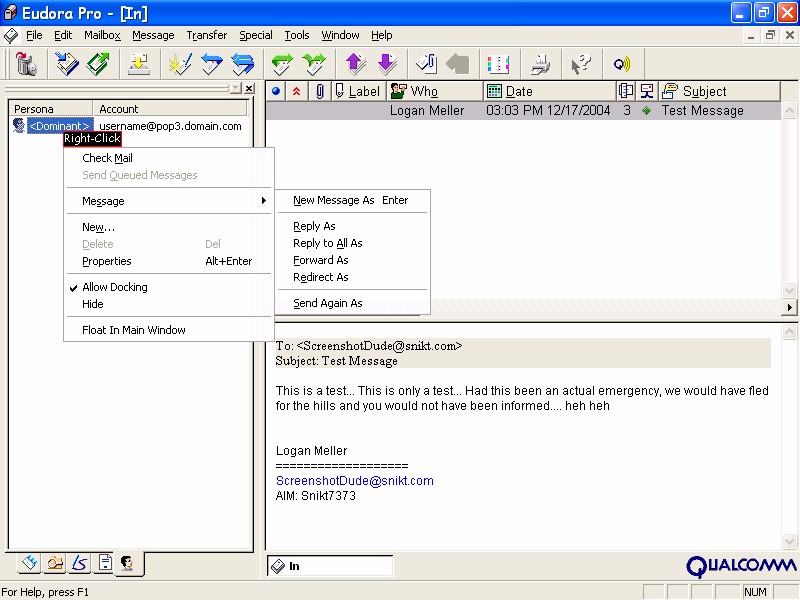Select Reply As in the submenu
Screen dimensions: 800x600
pyautogui.click(x=352, y=226)
